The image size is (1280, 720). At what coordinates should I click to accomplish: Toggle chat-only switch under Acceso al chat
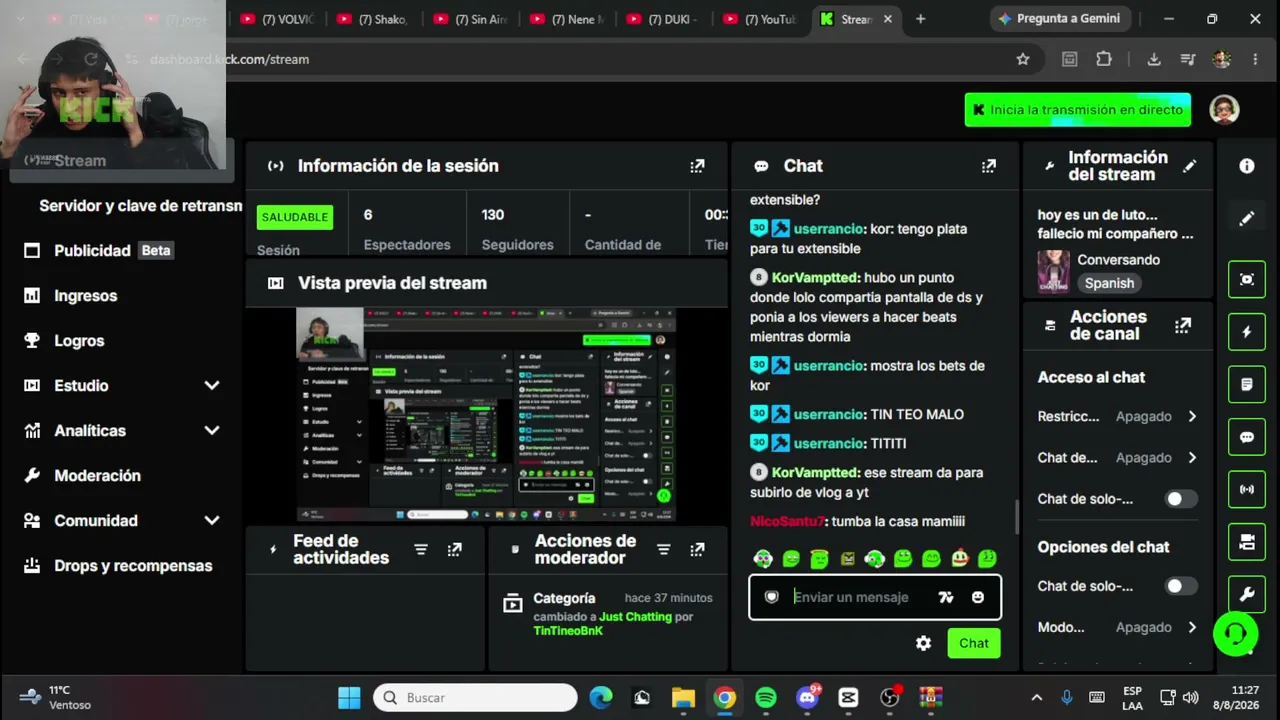(1181, 498)
